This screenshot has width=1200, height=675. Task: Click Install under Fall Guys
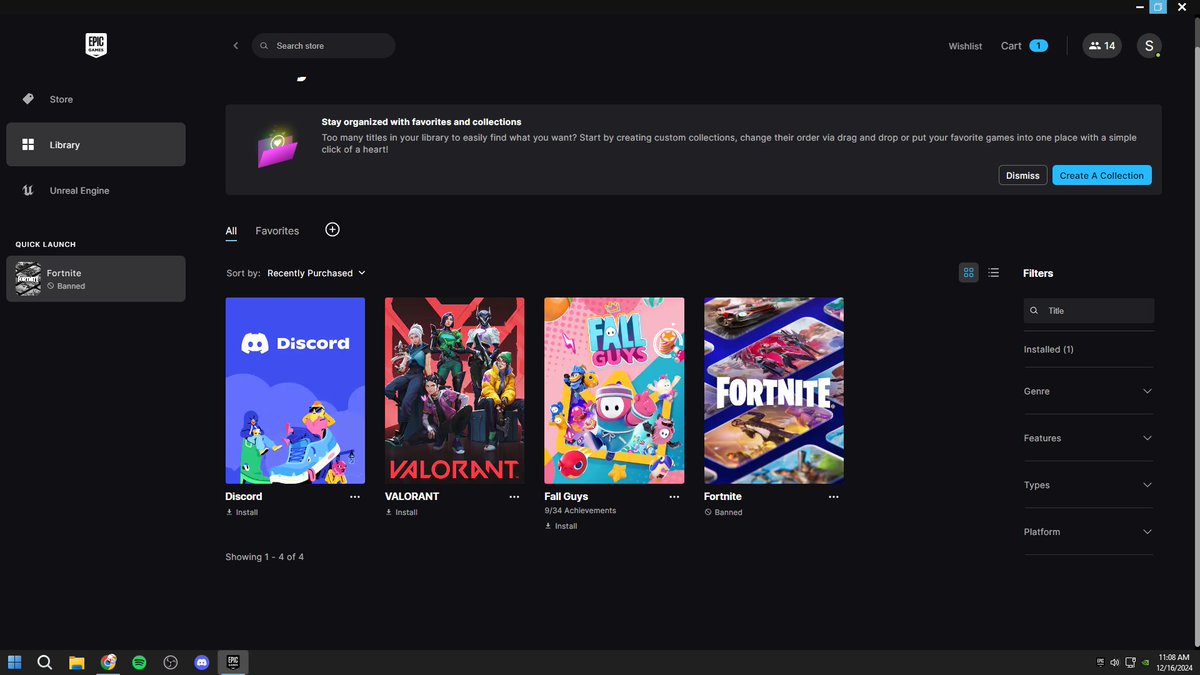pyautogui.click(x=561, y=526)
